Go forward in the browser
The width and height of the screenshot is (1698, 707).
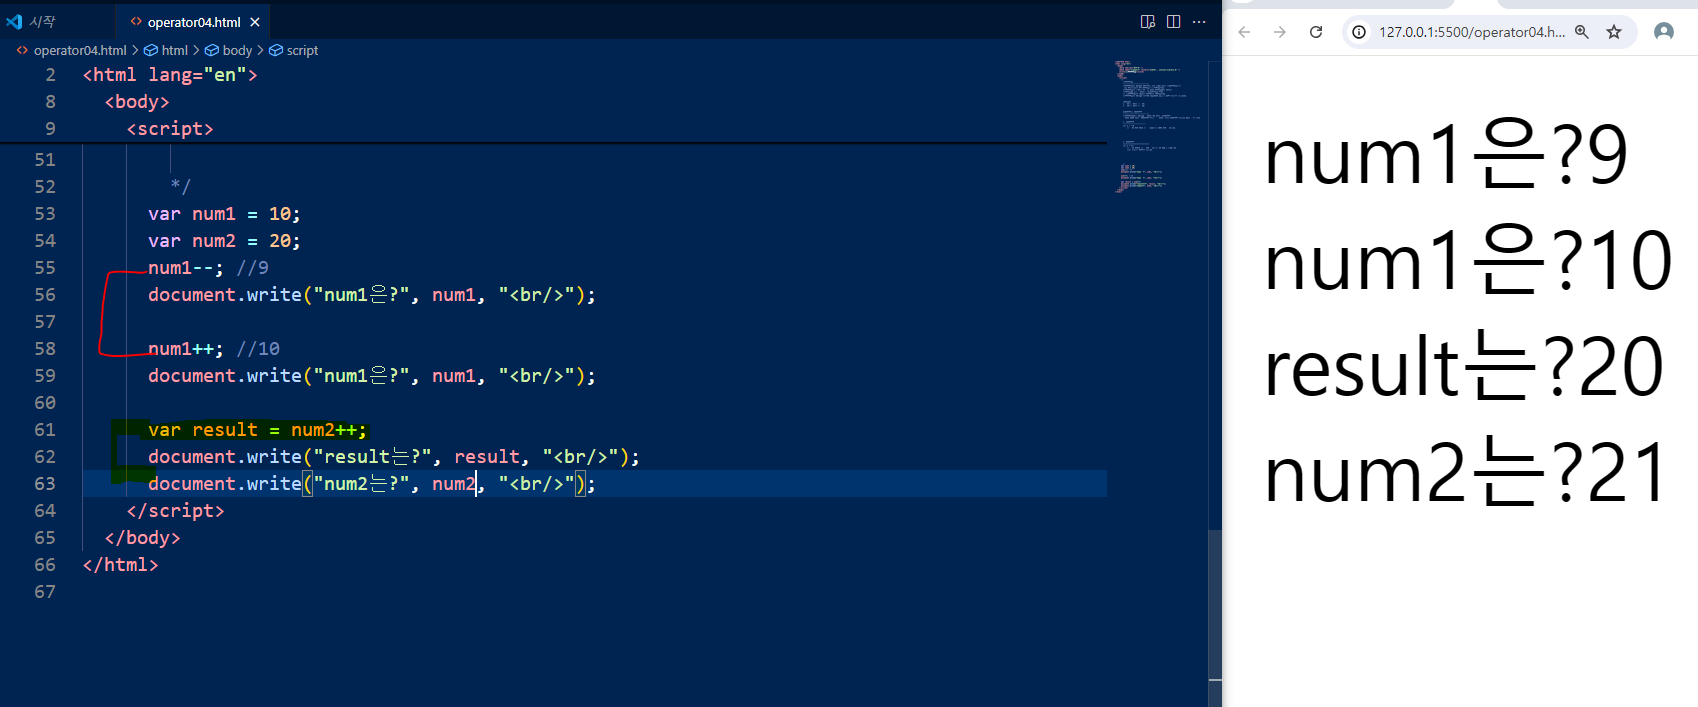click(1280, 32)
